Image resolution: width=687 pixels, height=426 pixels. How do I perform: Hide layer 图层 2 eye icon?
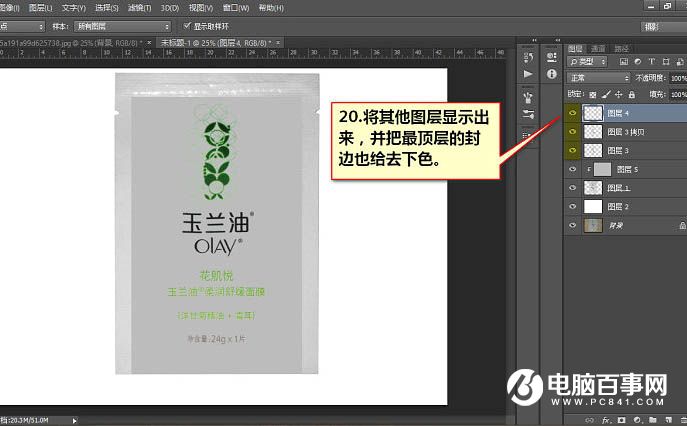[x=572, y=206]
